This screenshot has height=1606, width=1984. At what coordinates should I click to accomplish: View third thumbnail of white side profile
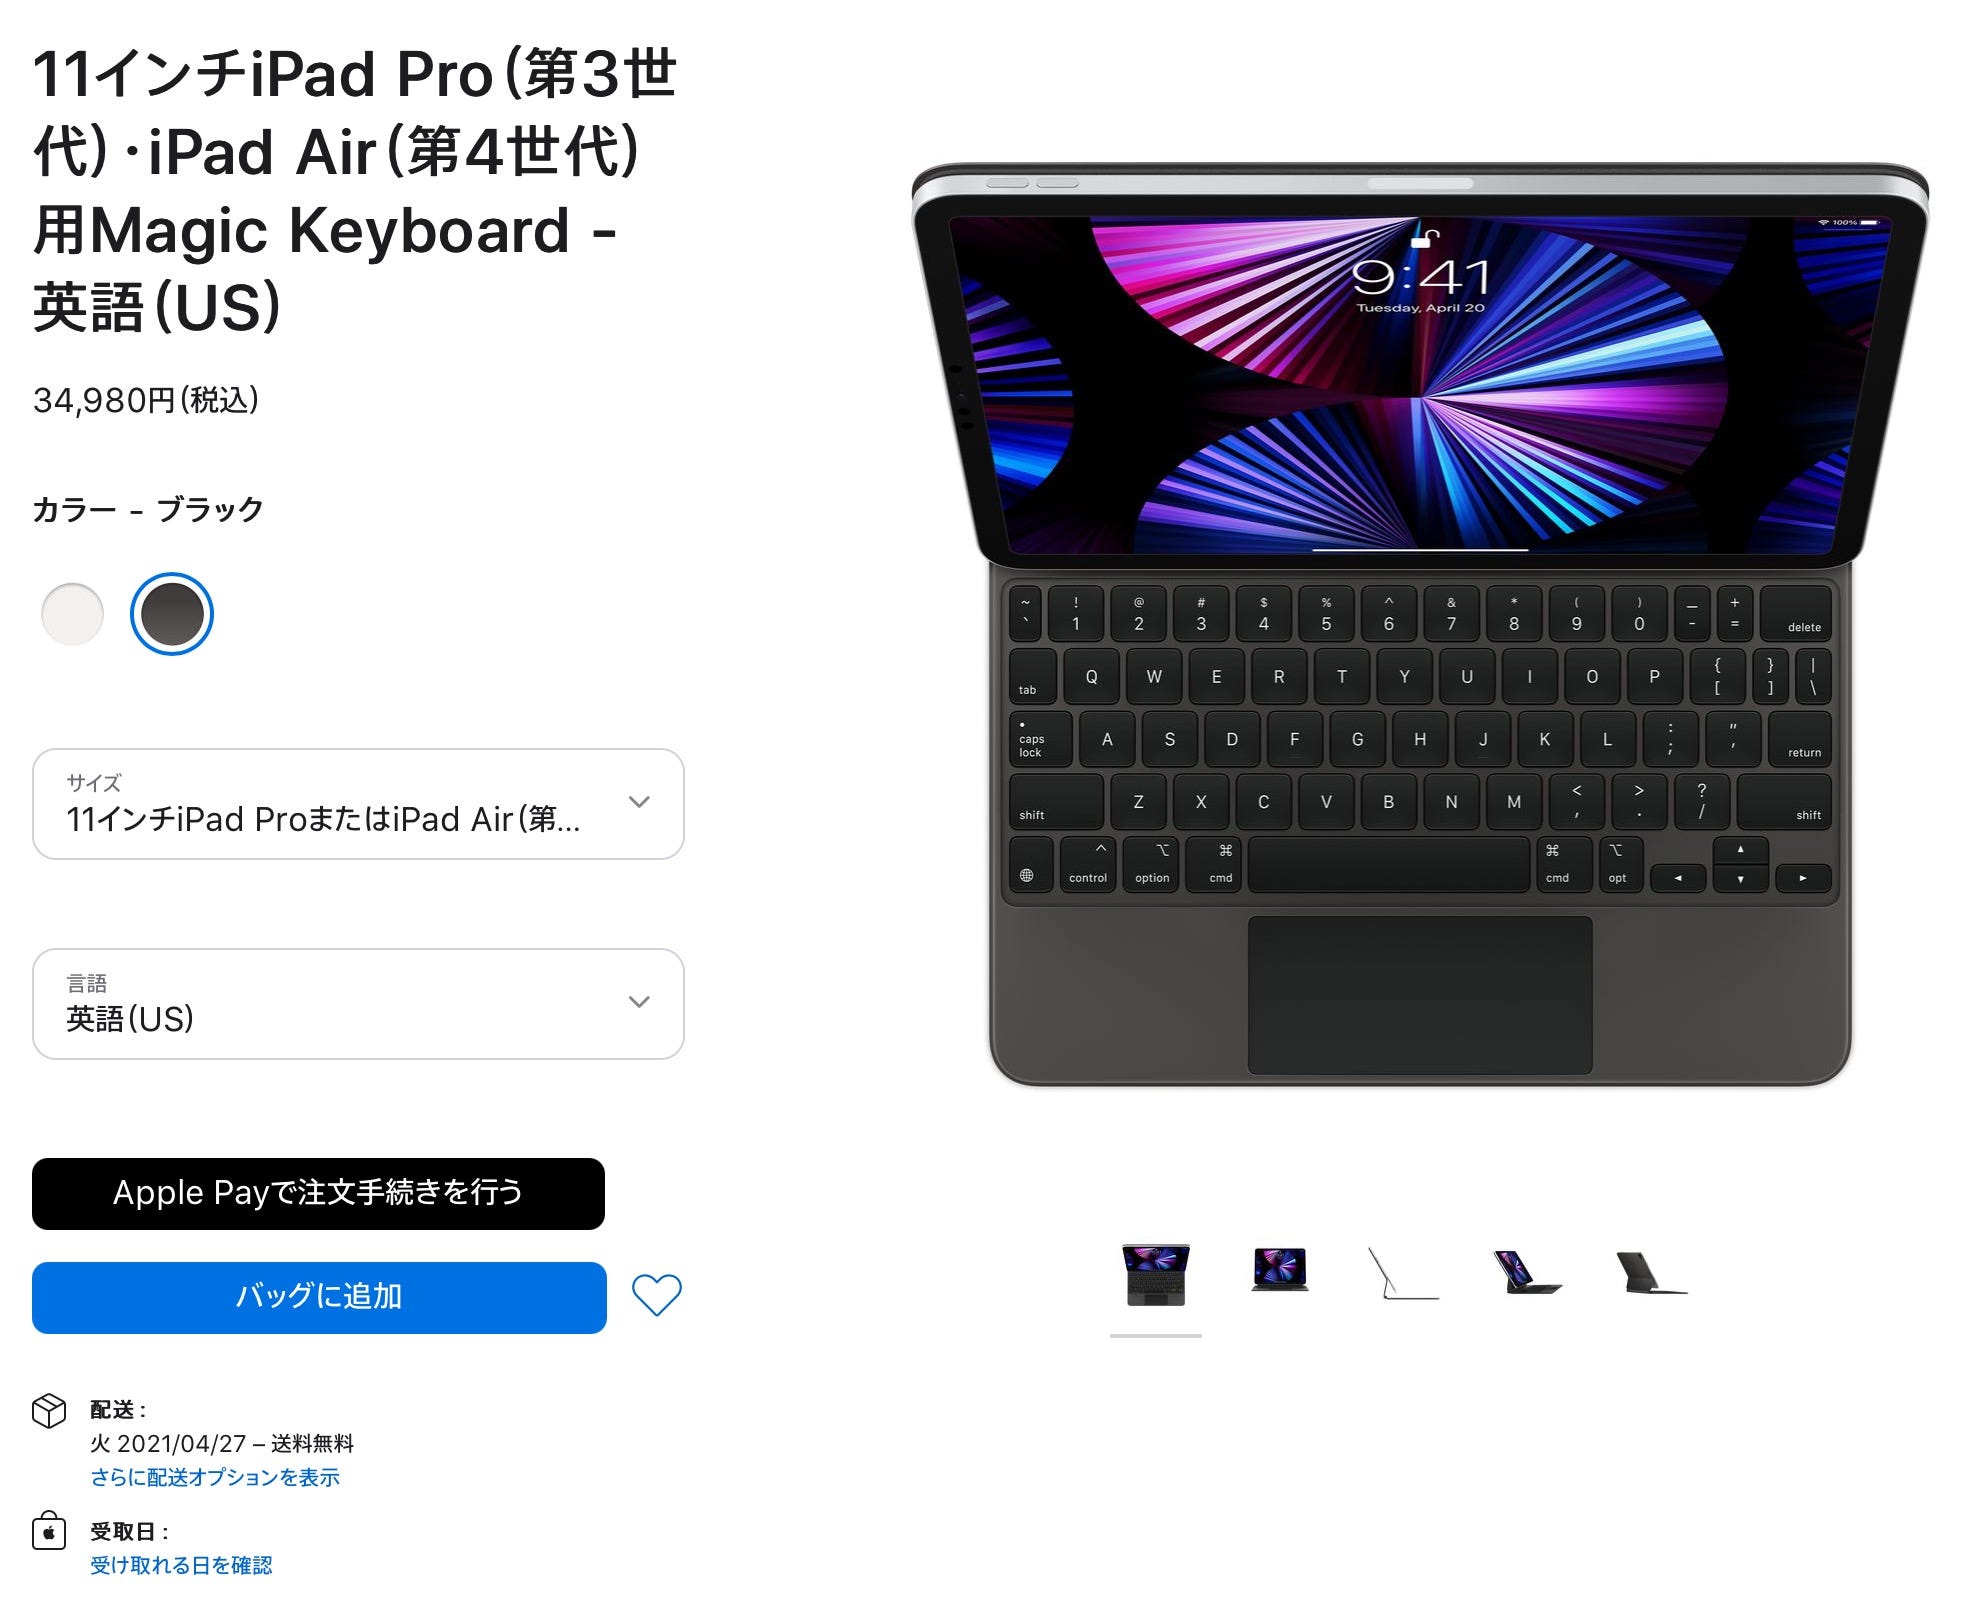tap(1403, 1273)
